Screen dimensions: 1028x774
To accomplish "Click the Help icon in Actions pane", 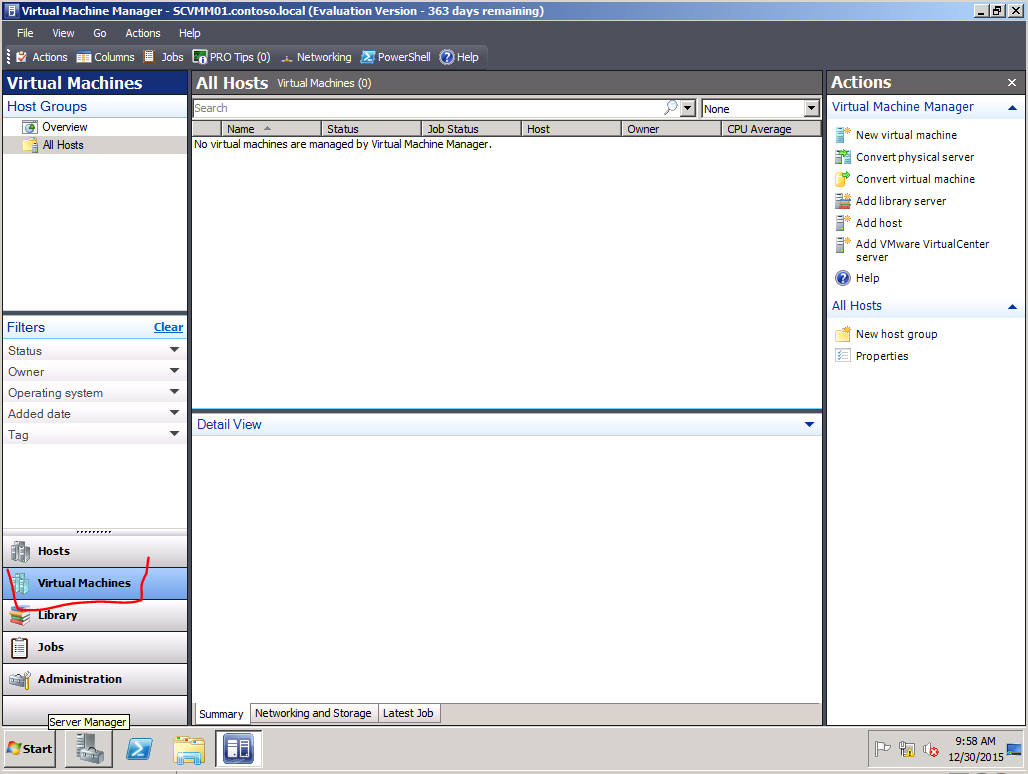I will pyautogui.click(x=842, y=278).
